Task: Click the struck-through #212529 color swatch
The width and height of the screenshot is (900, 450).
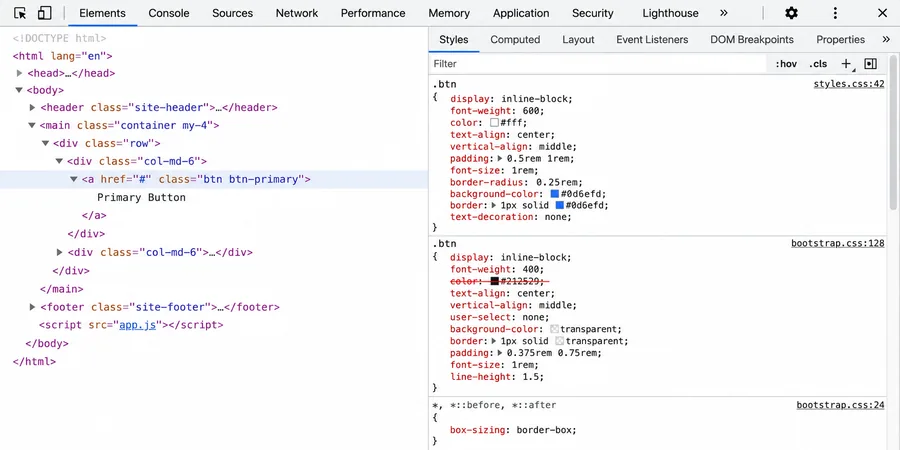Action: click(x=494, y=281)
